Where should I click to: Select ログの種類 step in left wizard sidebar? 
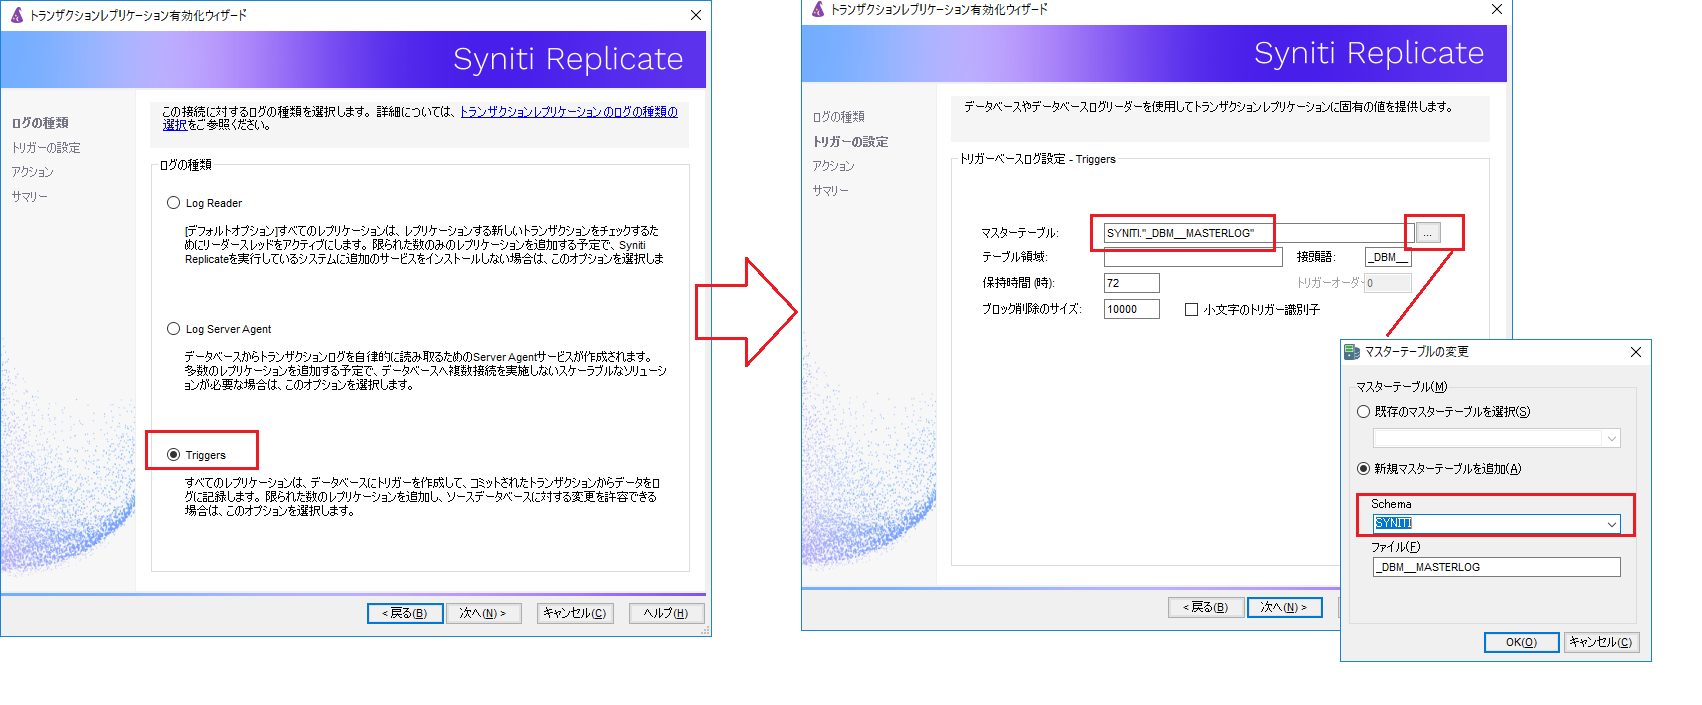(x=40, y=123)
